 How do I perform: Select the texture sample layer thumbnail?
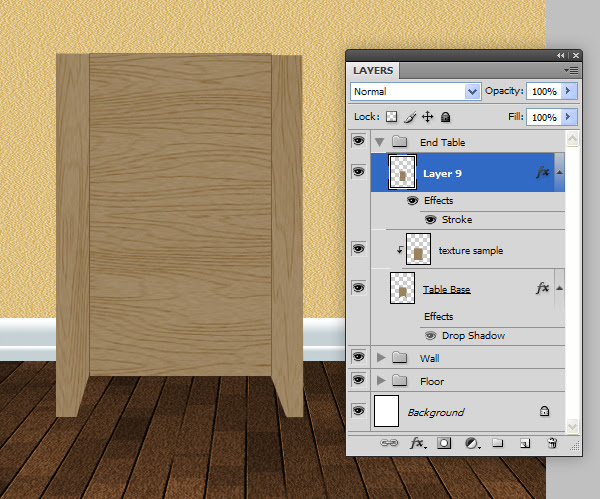point(418,250)
